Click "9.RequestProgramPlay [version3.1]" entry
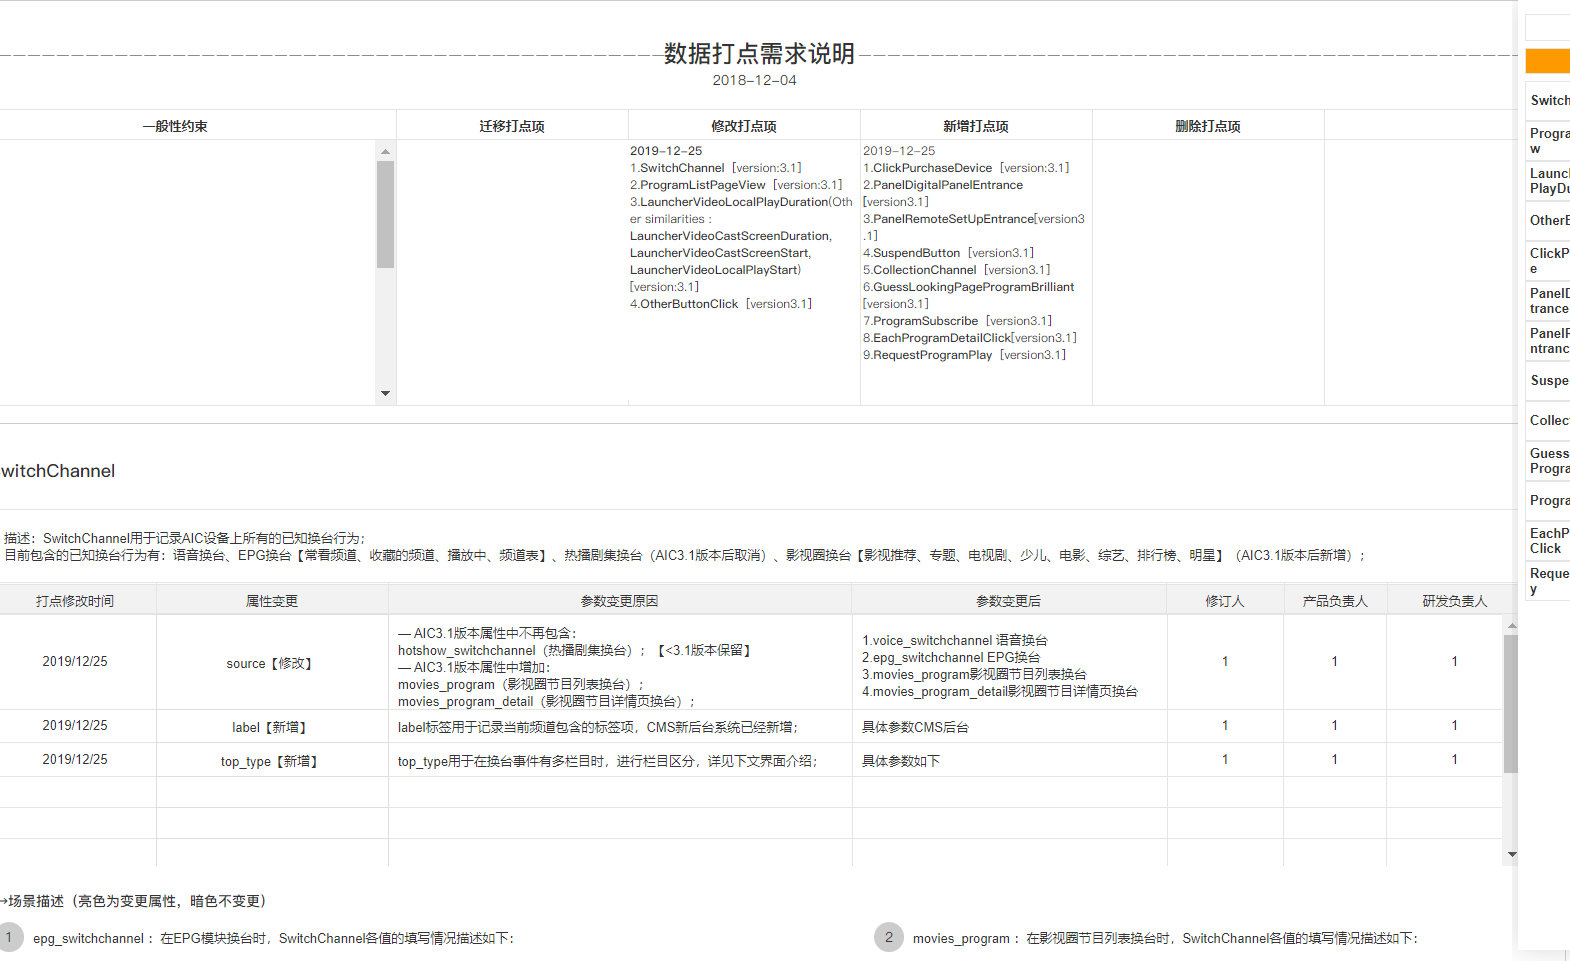 [965, 355]
